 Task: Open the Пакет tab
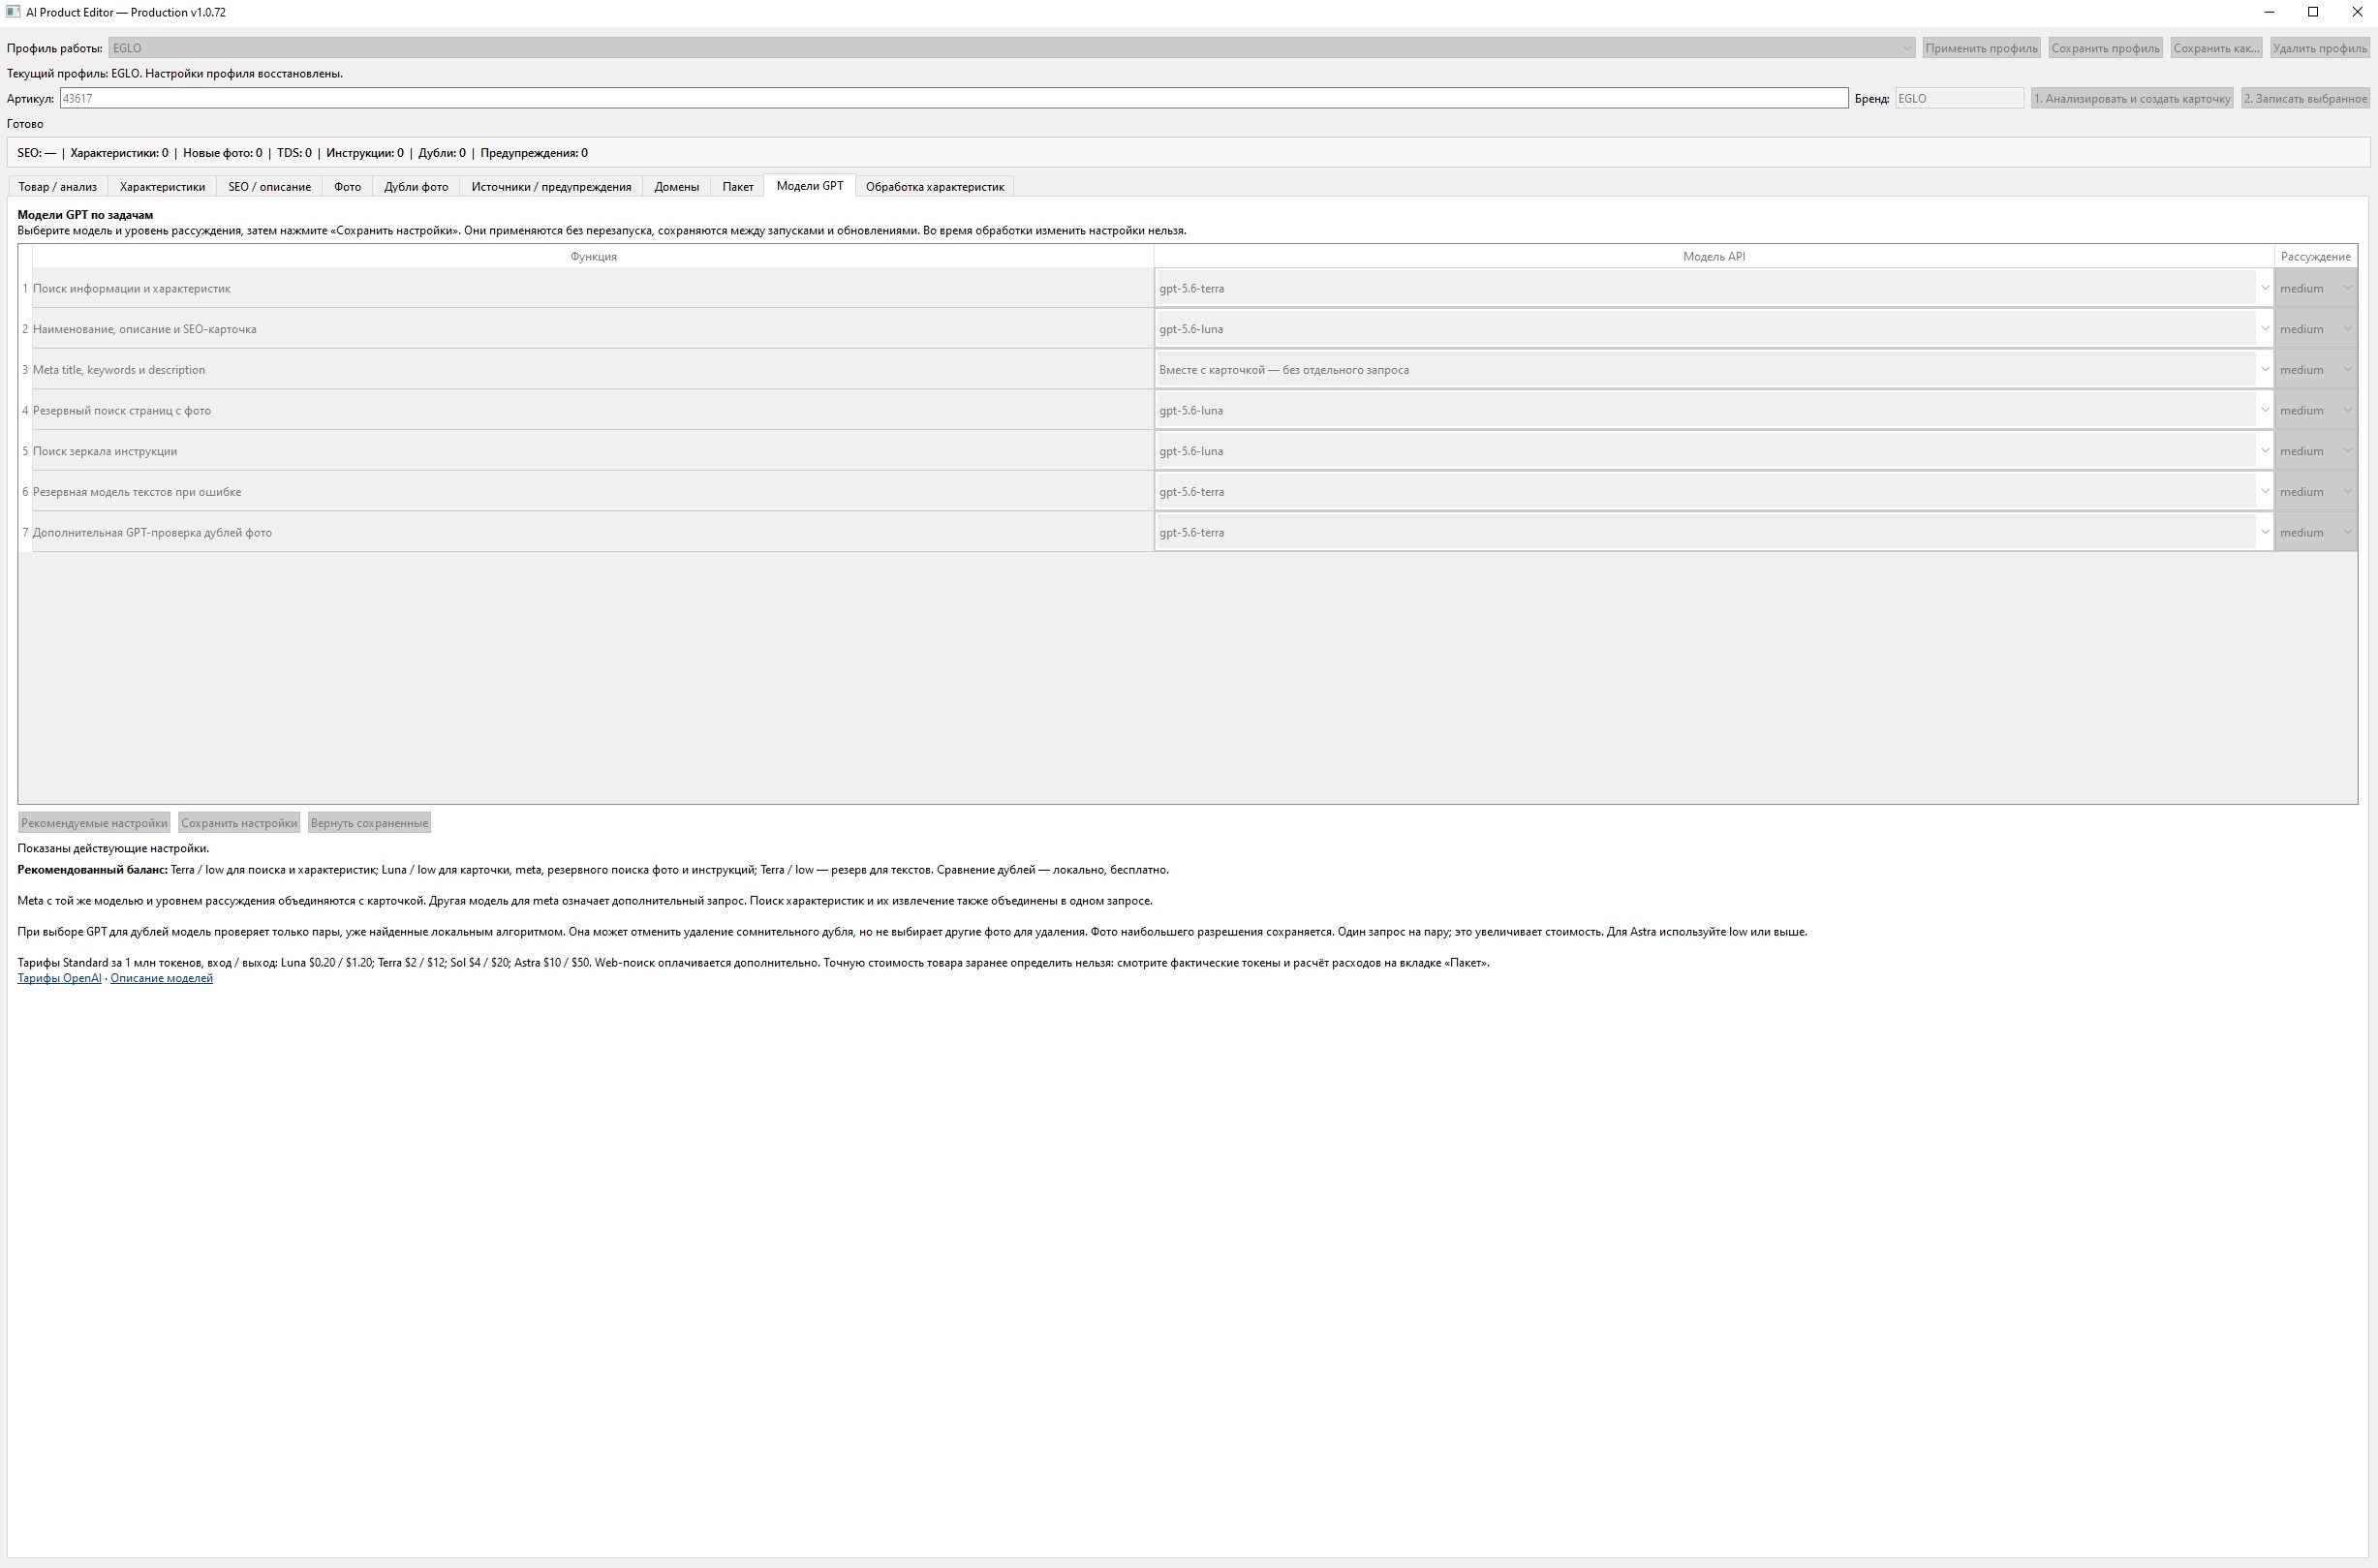tap(738, 187)
